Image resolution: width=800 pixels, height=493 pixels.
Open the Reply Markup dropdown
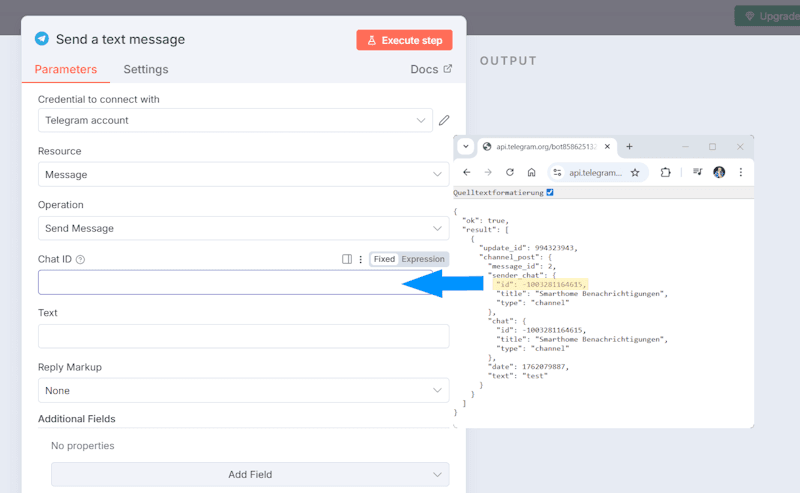point(243,391)
